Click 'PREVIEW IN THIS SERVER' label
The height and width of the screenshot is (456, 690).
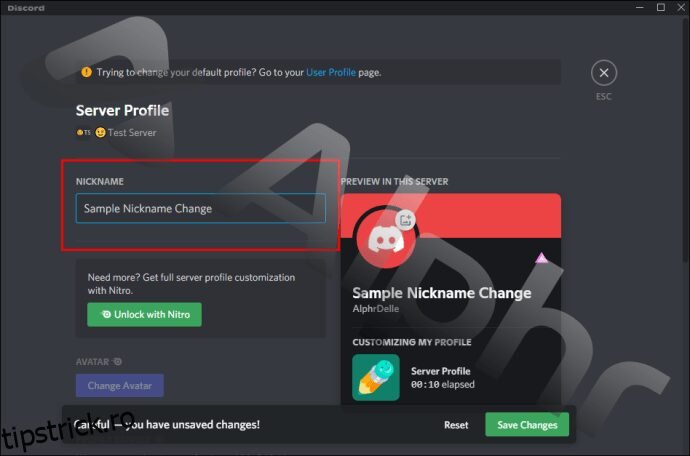point(394,181)
